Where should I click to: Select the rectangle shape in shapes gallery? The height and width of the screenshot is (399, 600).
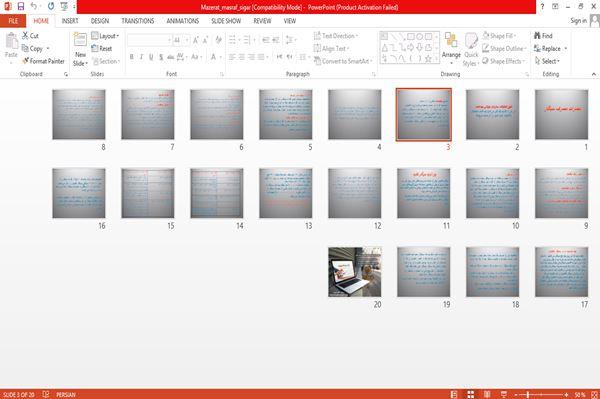click(411, 37)
